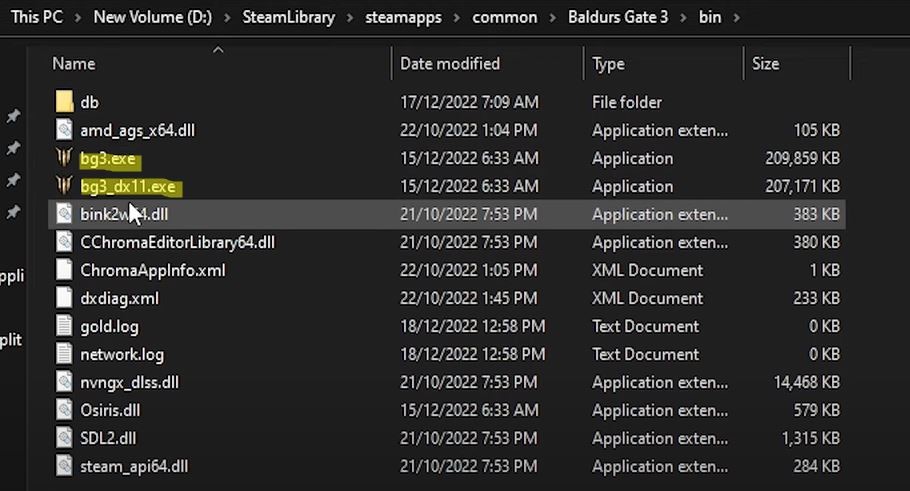The height and width of the screenshot is (491, 910).
Task: Click the dxdiag.xml document icon
Action: [64, 297]
